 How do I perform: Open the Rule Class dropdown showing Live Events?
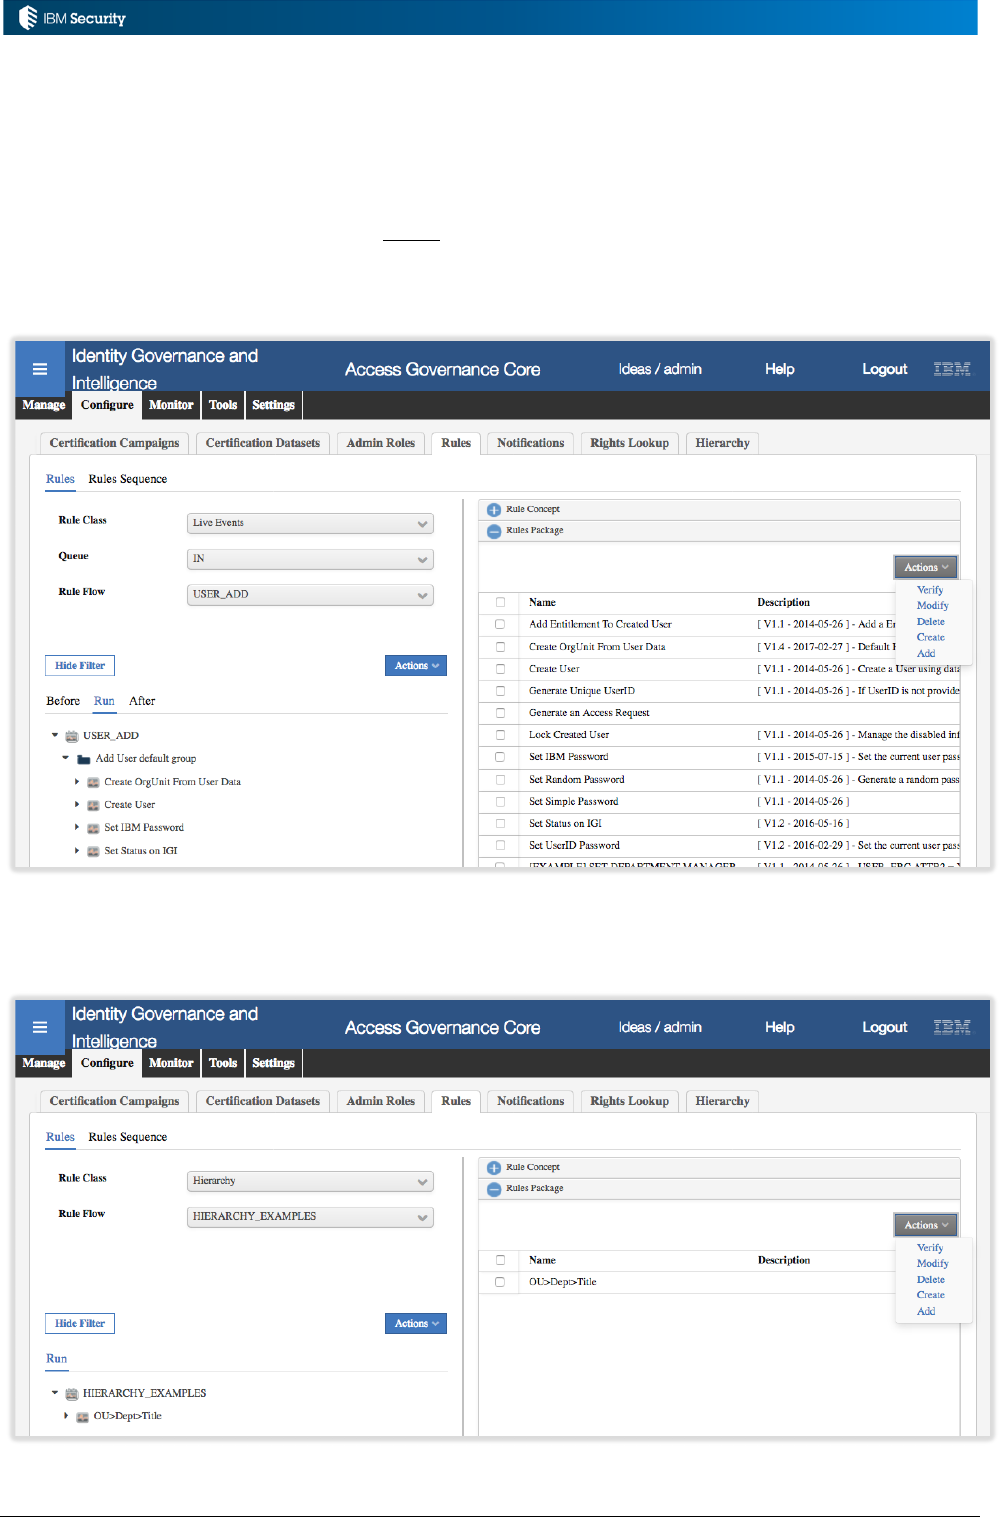tap(310, 523)
